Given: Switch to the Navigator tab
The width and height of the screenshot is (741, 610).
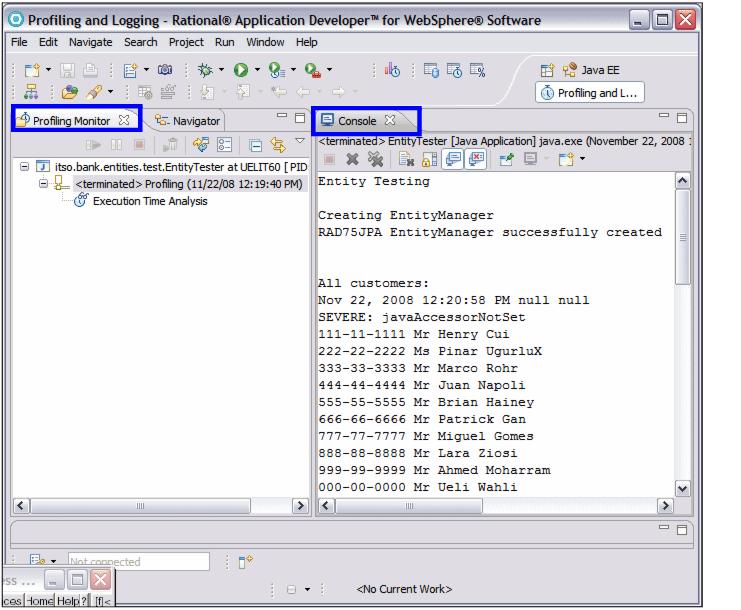Looking at the screenshot, I should (188, 121).
